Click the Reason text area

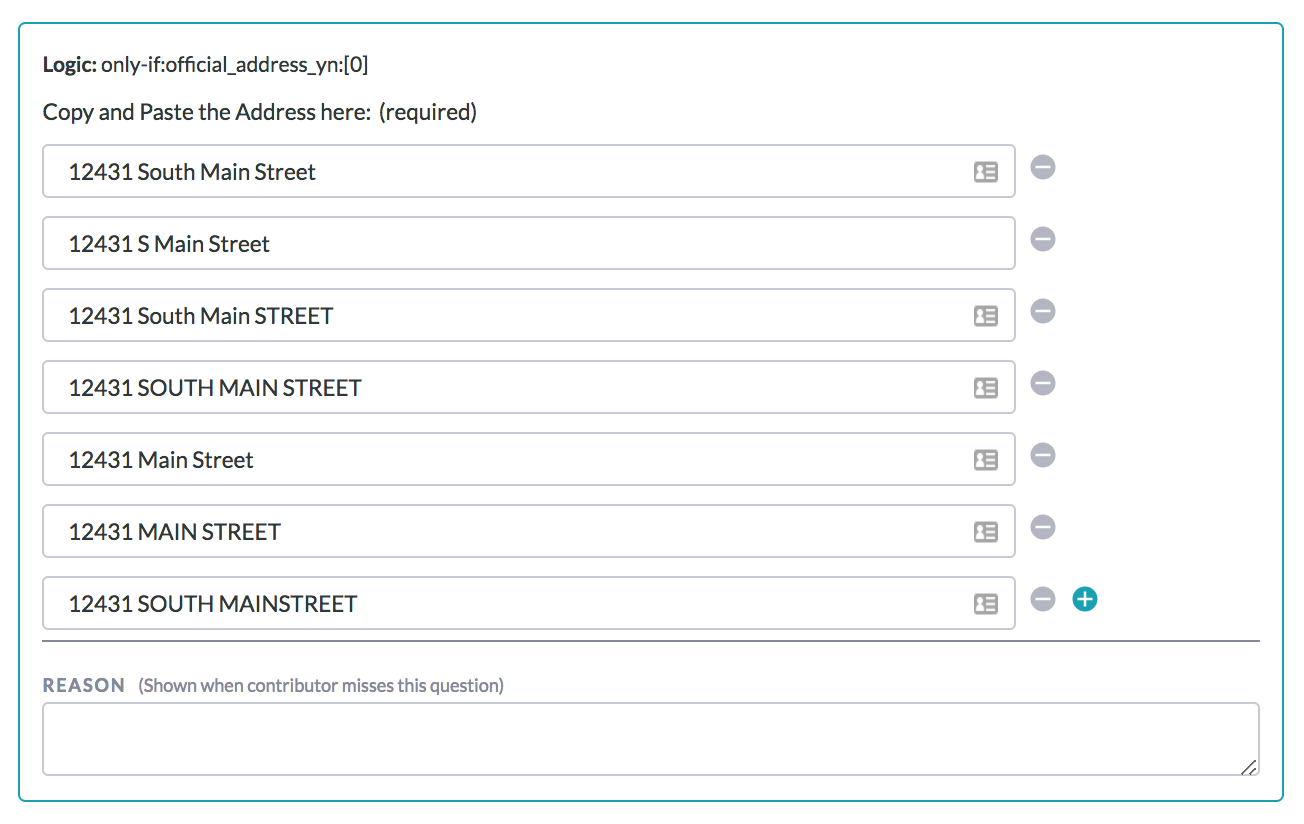click(x=650, y=739)
